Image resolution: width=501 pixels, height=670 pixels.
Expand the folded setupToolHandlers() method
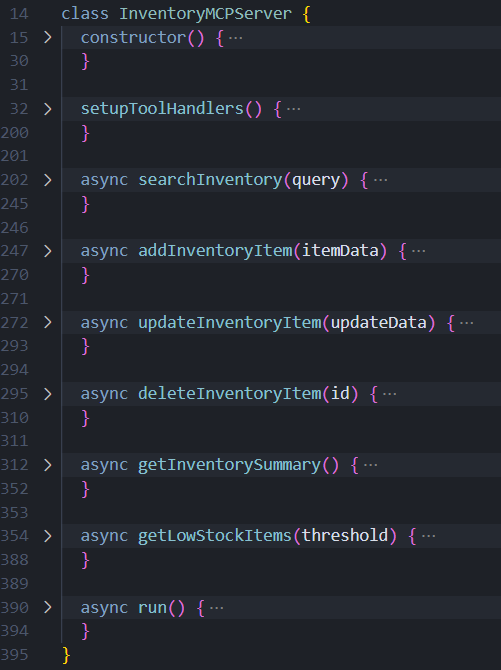point(48,109)
